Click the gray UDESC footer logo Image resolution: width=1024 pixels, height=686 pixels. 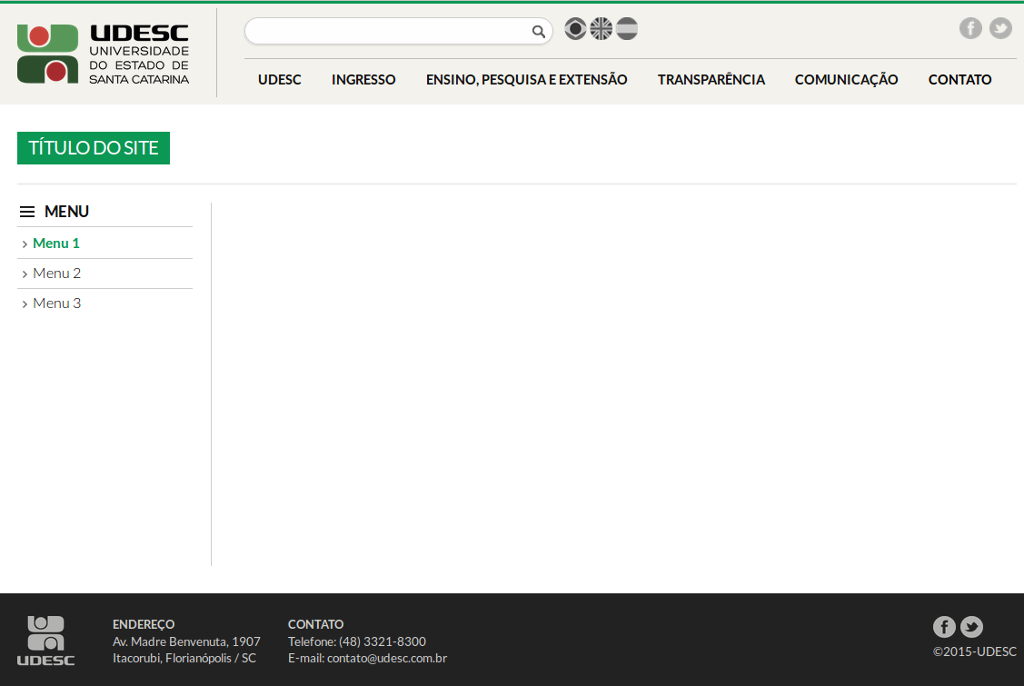46,640
